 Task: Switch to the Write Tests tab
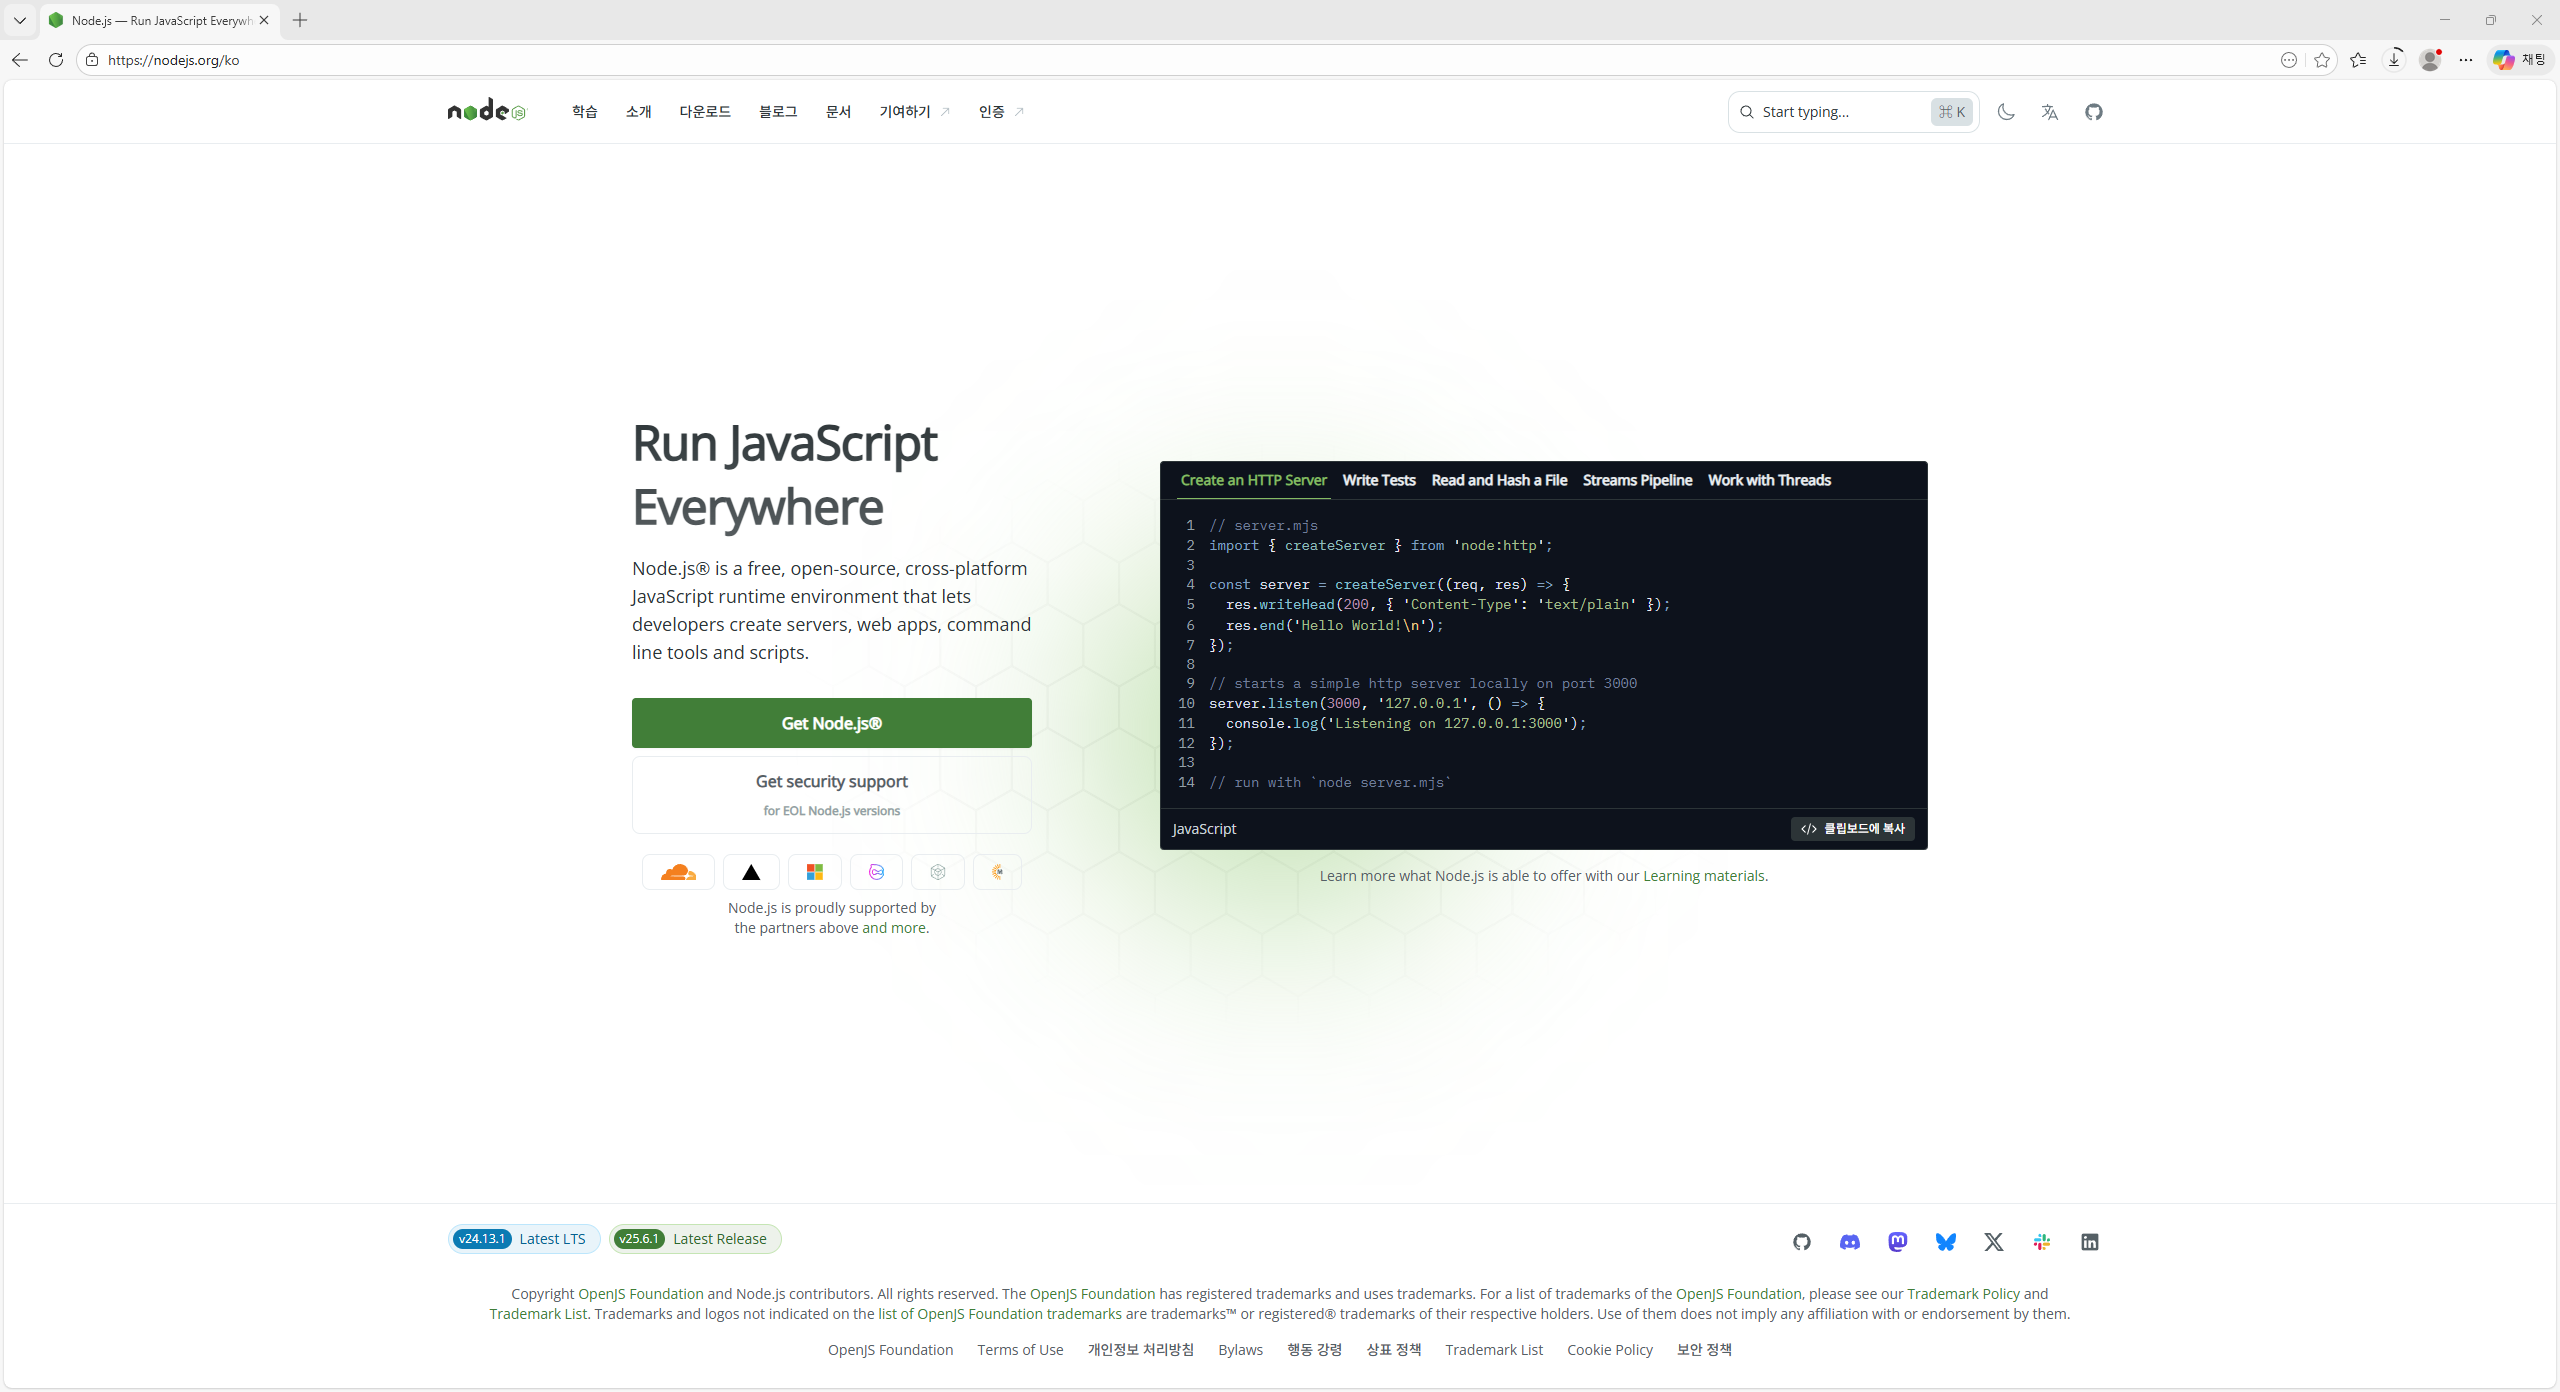coord(1378,480)
